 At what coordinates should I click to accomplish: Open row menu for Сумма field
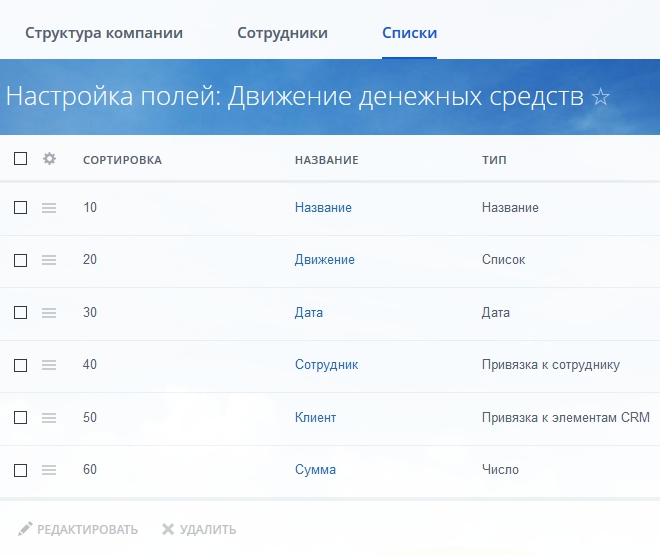[49, 470]
